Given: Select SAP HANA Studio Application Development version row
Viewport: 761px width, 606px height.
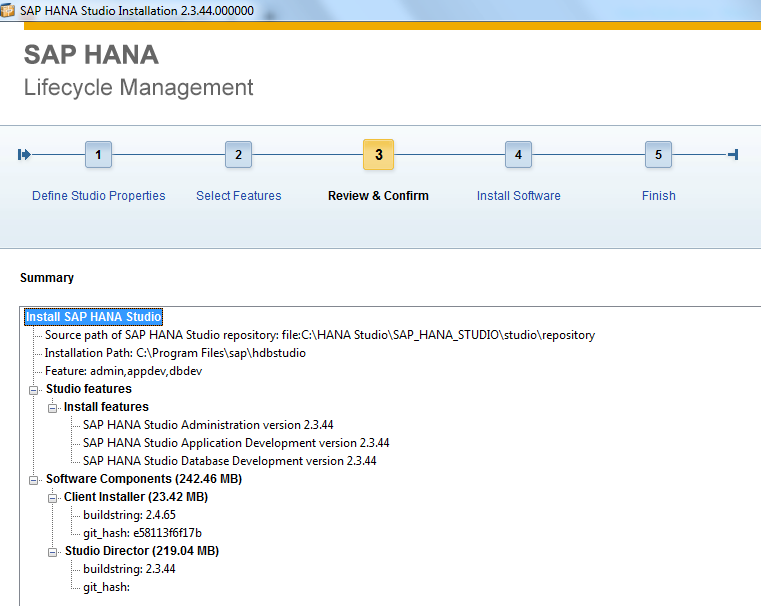Looking at the screenshot, I should tap(236, 442).
